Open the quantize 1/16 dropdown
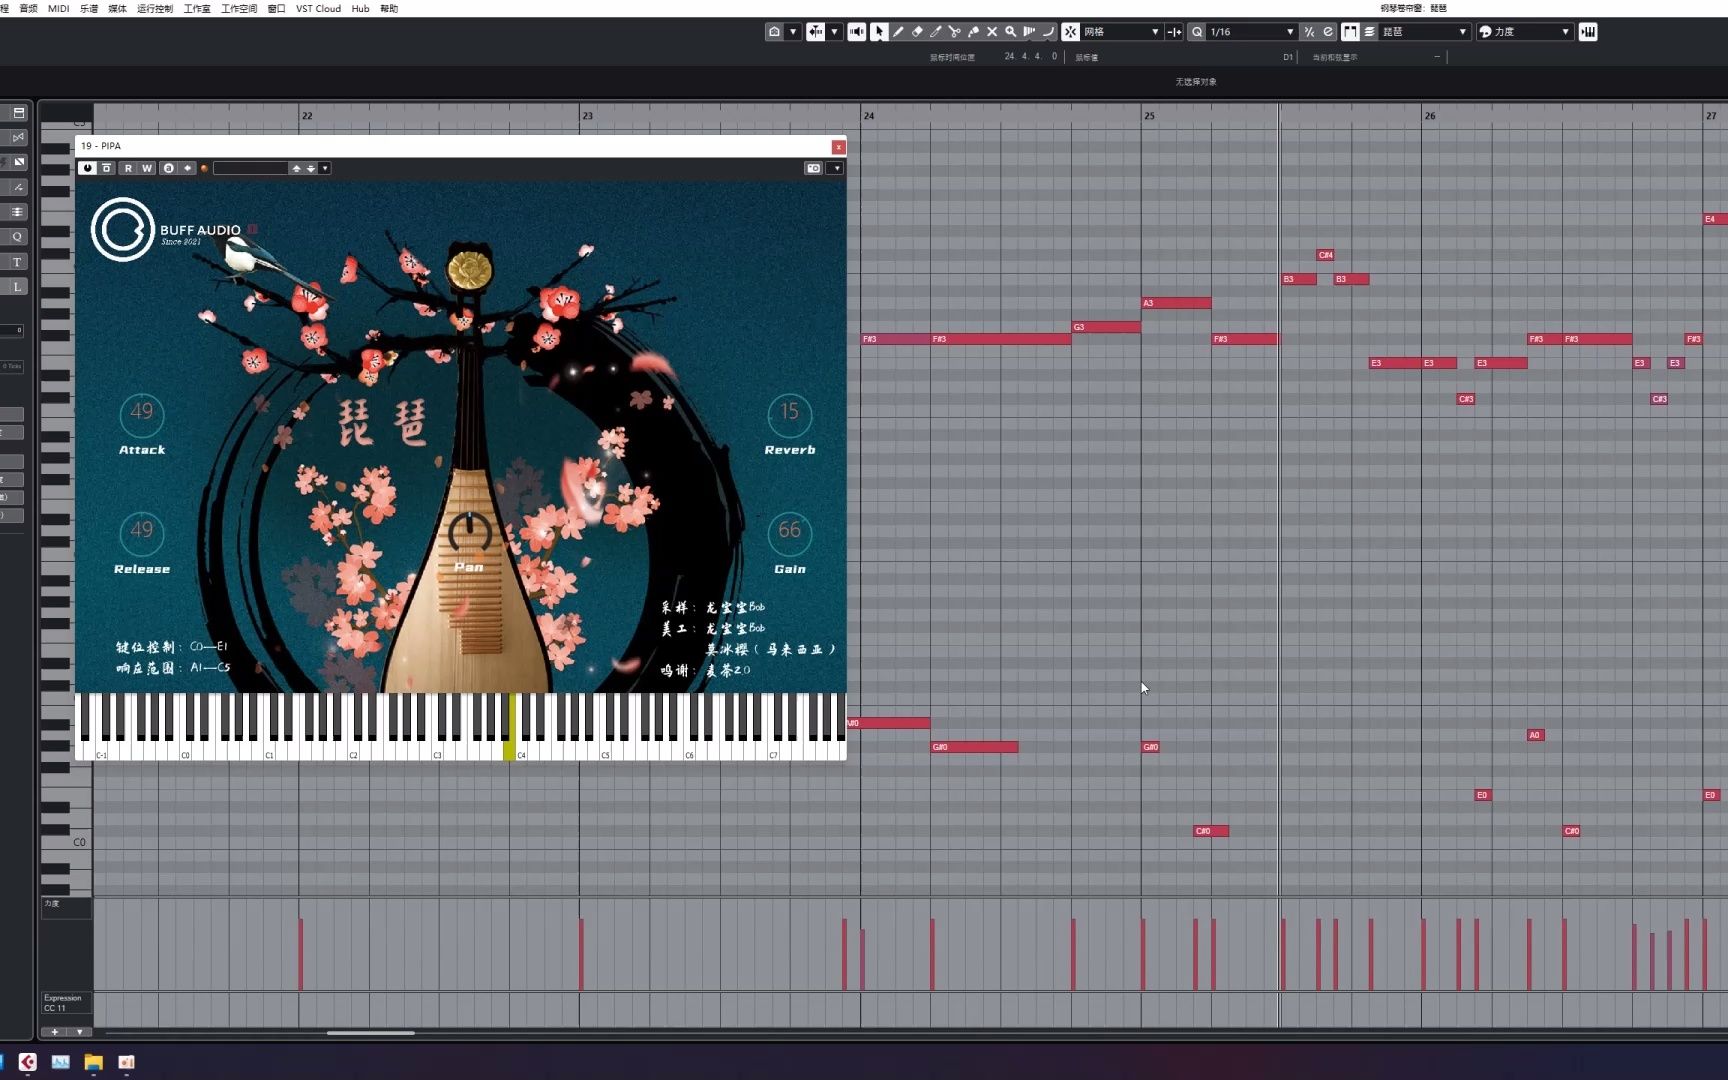Screen dimensions: 1728x1080 coord(1251,32)
